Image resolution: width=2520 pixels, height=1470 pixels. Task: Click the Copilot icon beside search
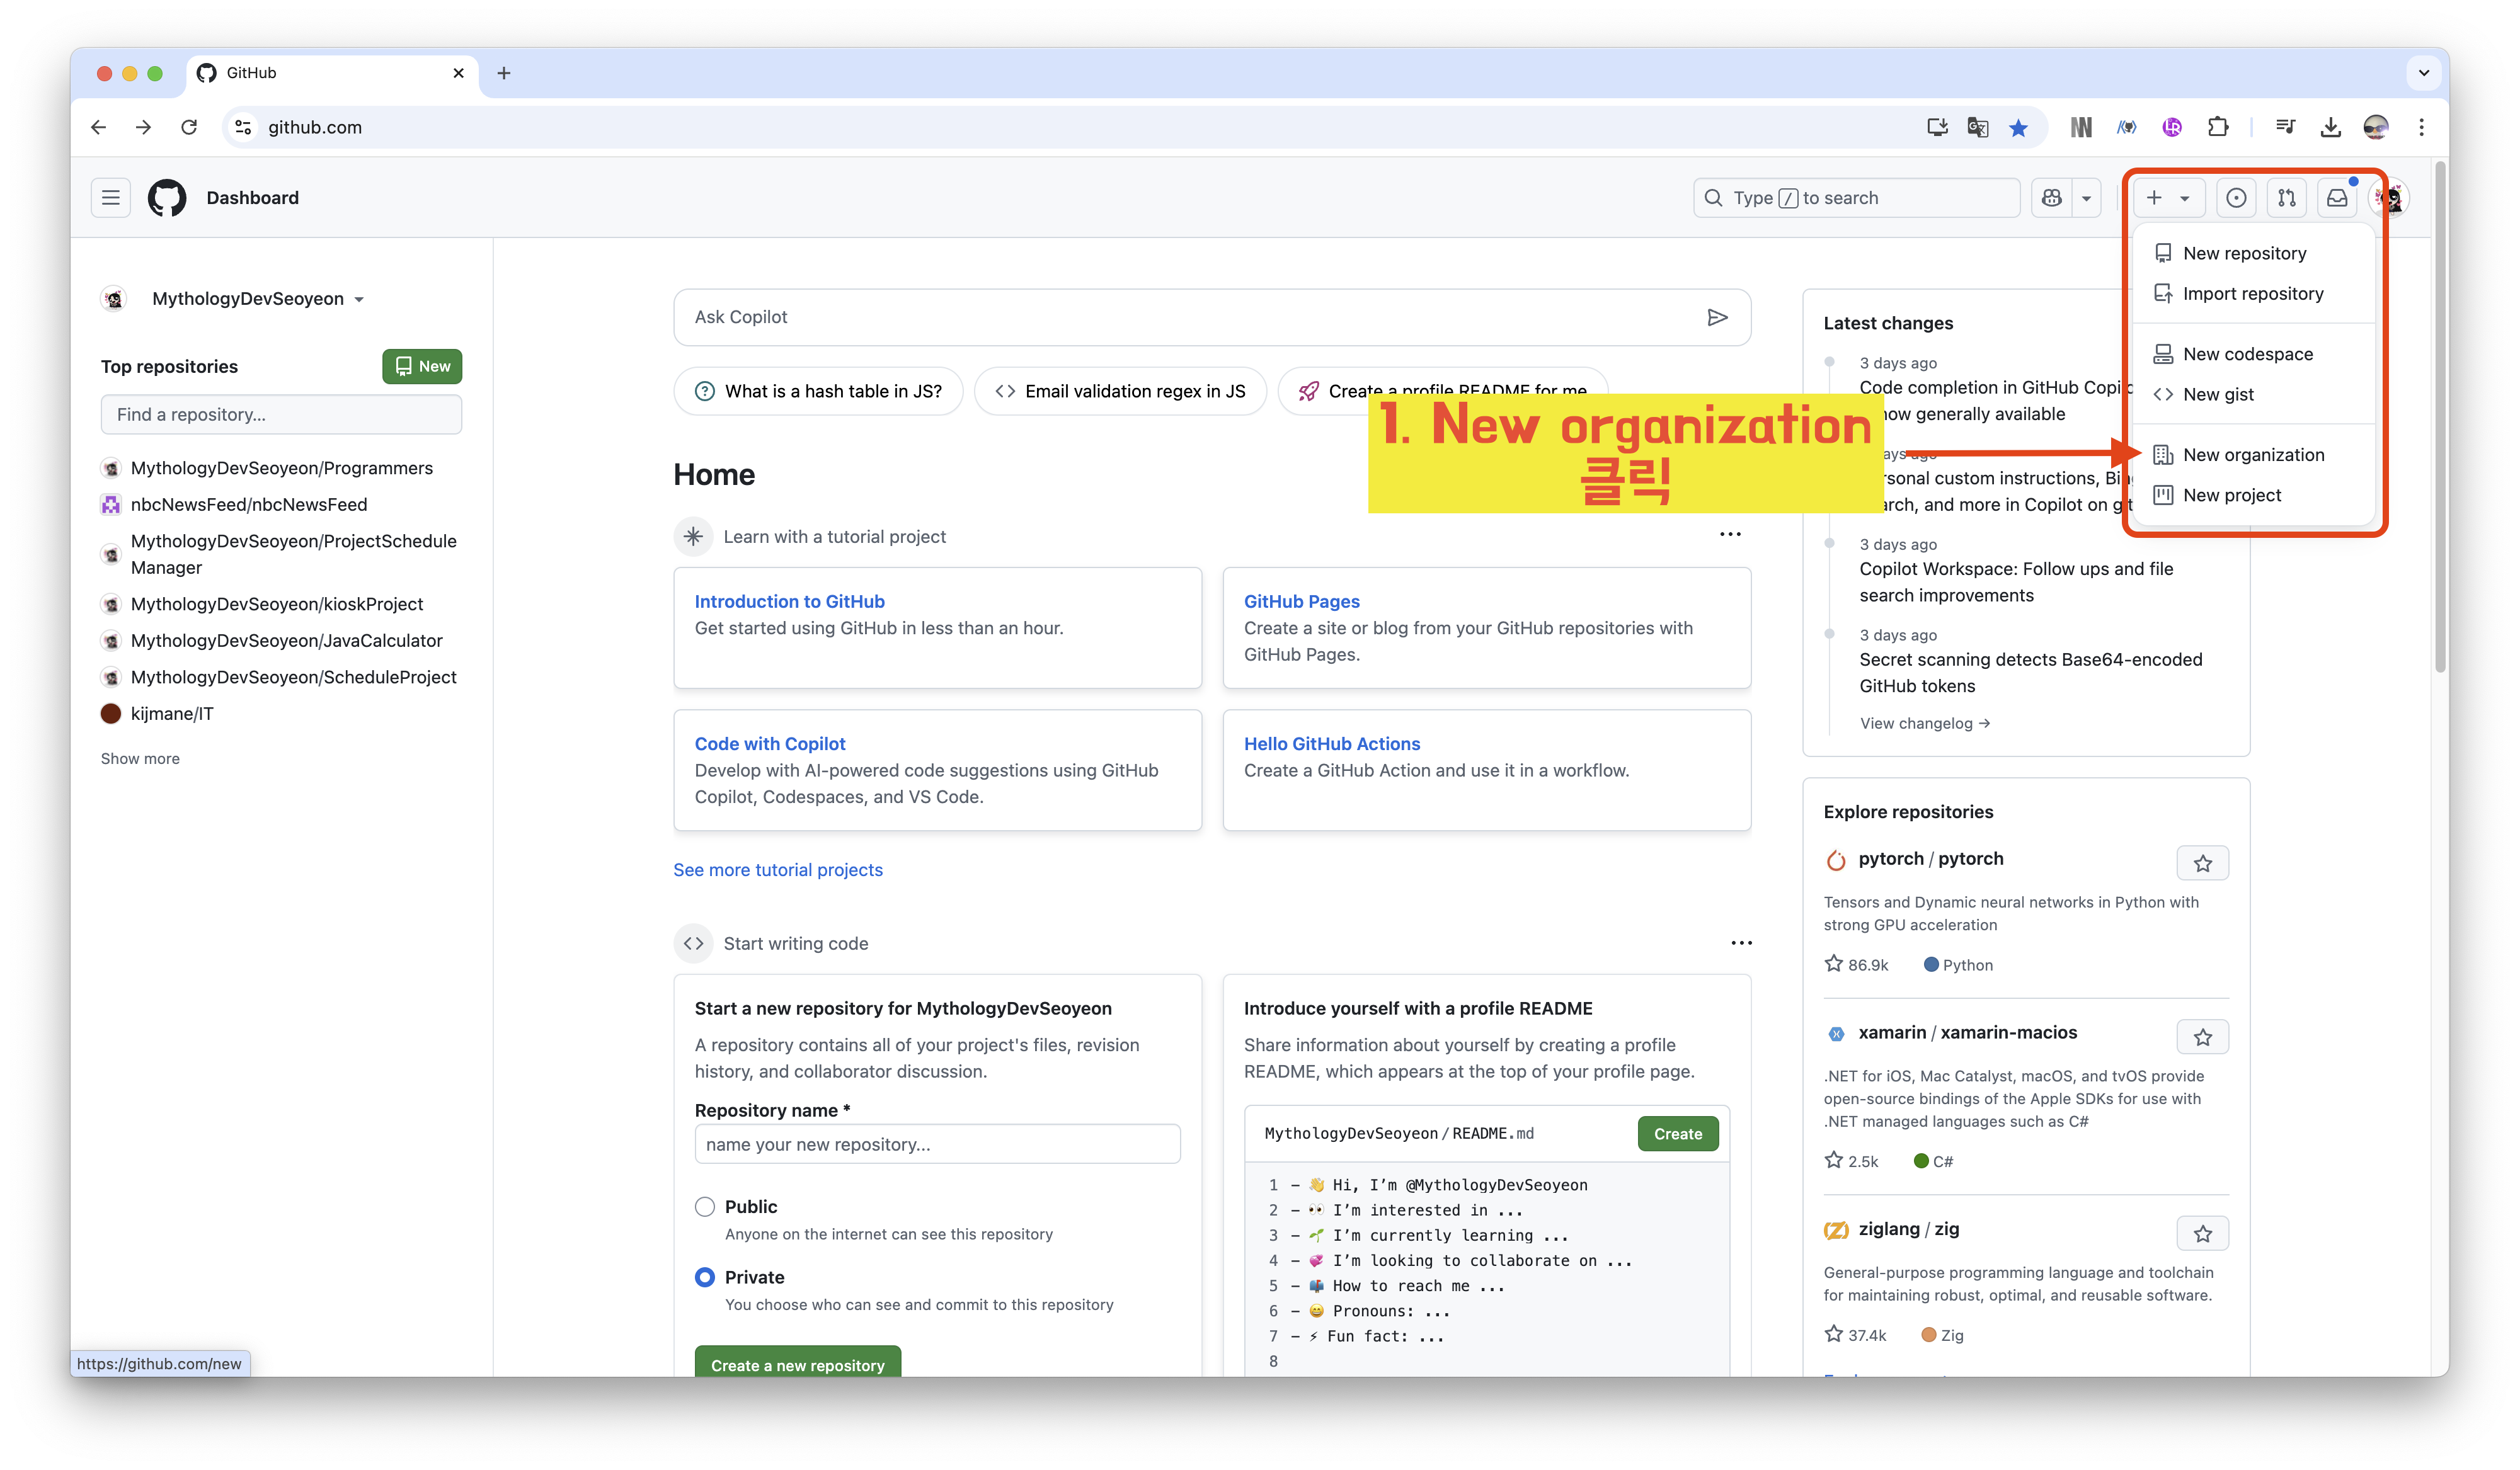(2052, 198)
